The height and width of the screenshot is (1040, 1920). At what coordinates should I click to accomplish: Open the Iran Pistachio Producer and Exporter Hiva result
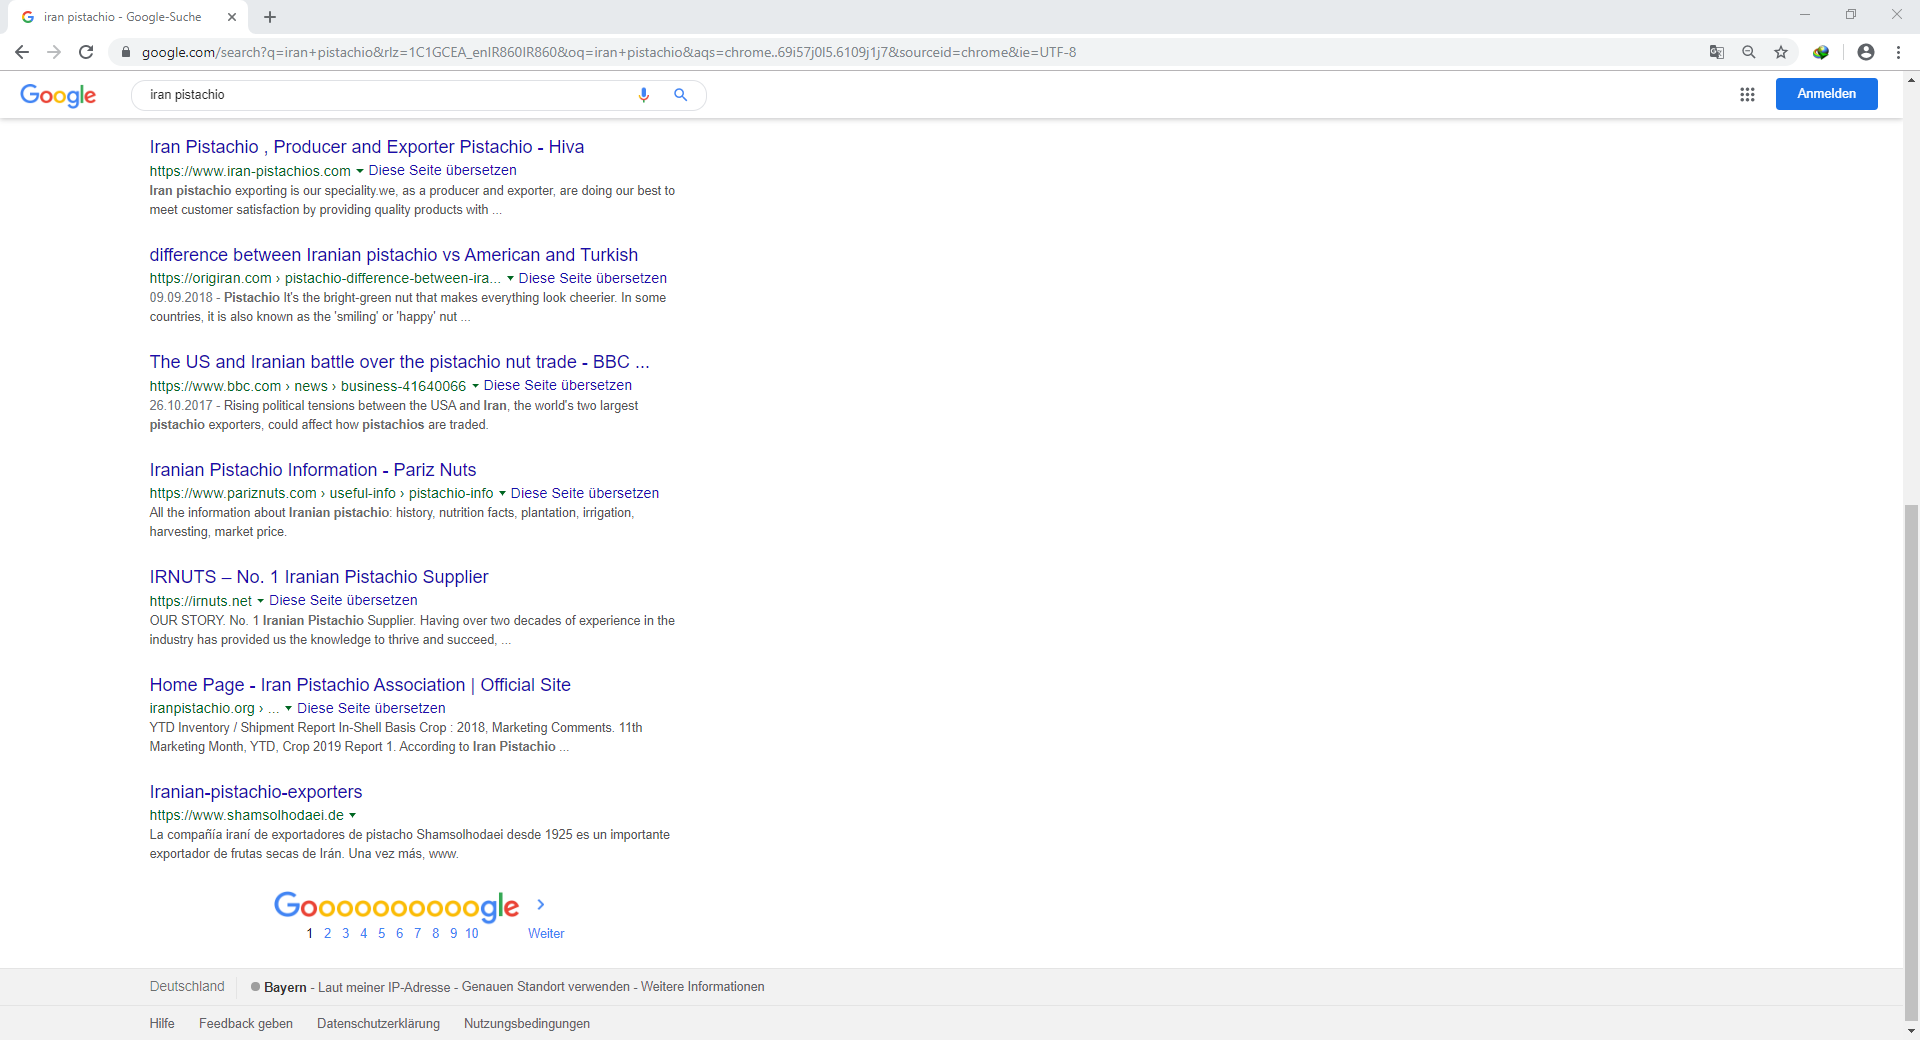click(x=367, y=147)
